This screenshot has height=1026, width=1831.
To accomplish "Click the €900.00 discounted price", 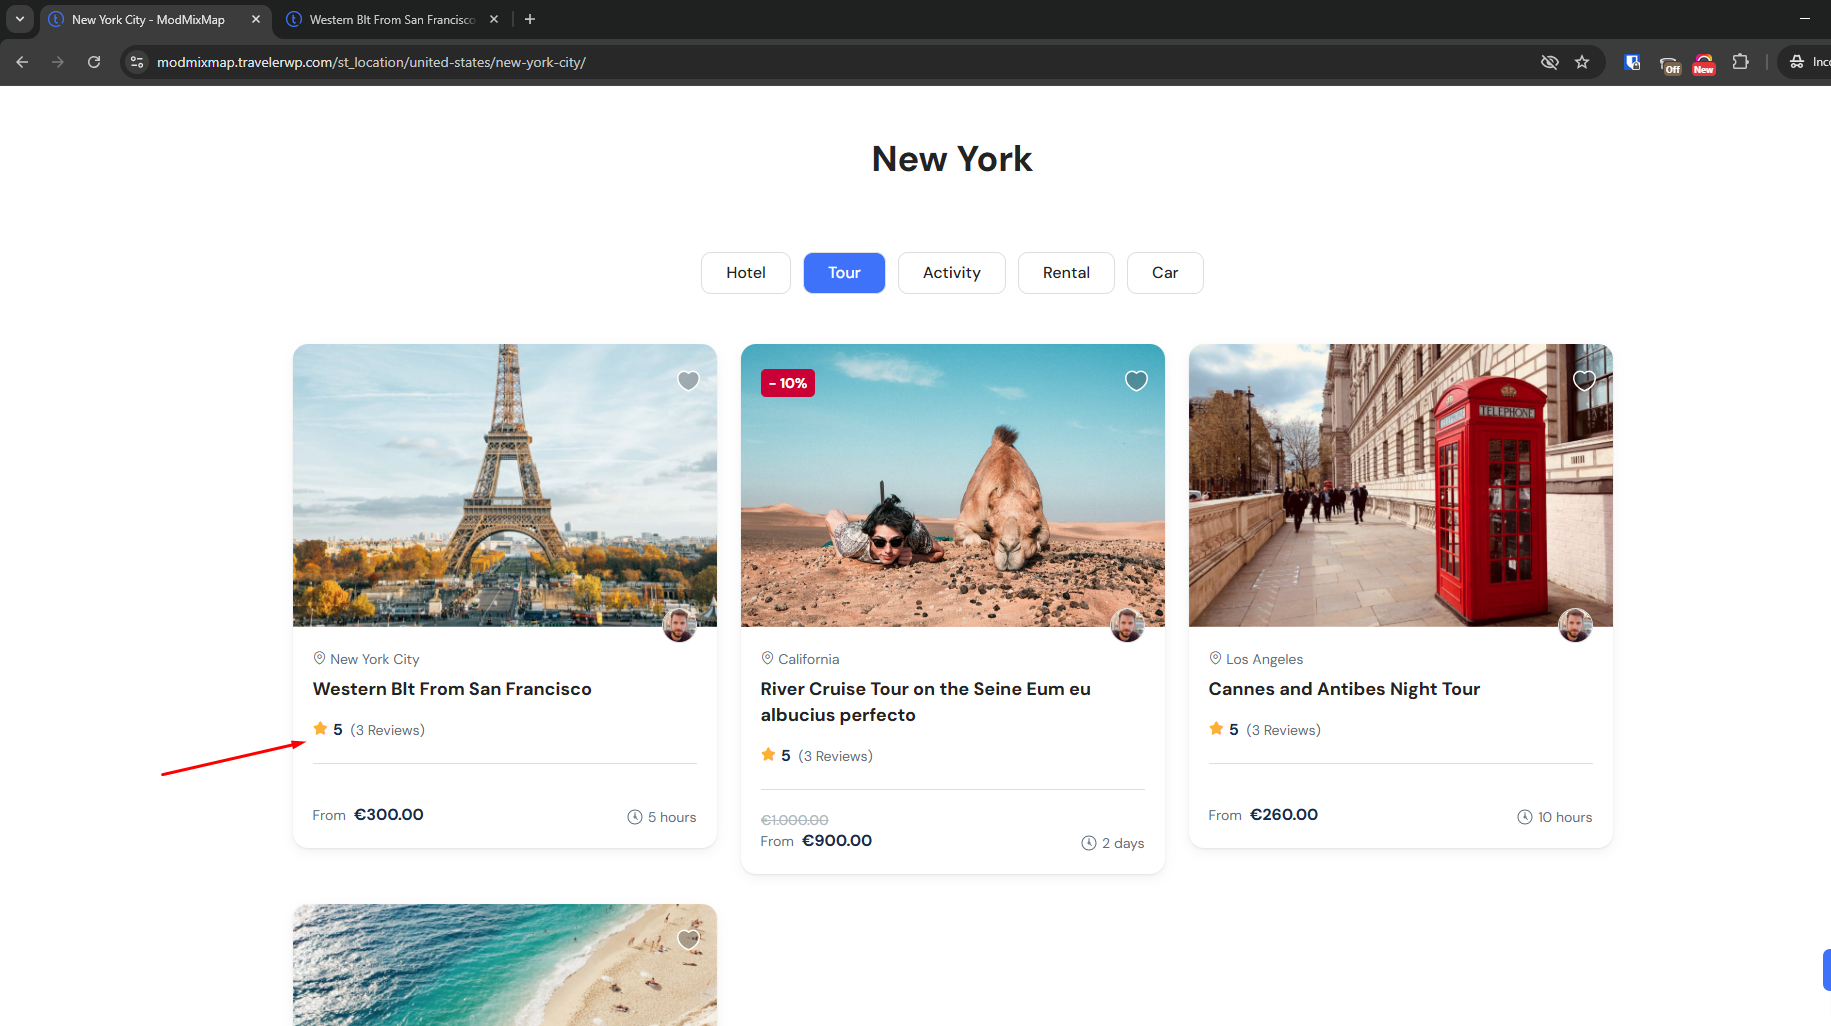I will coord(837,841).
